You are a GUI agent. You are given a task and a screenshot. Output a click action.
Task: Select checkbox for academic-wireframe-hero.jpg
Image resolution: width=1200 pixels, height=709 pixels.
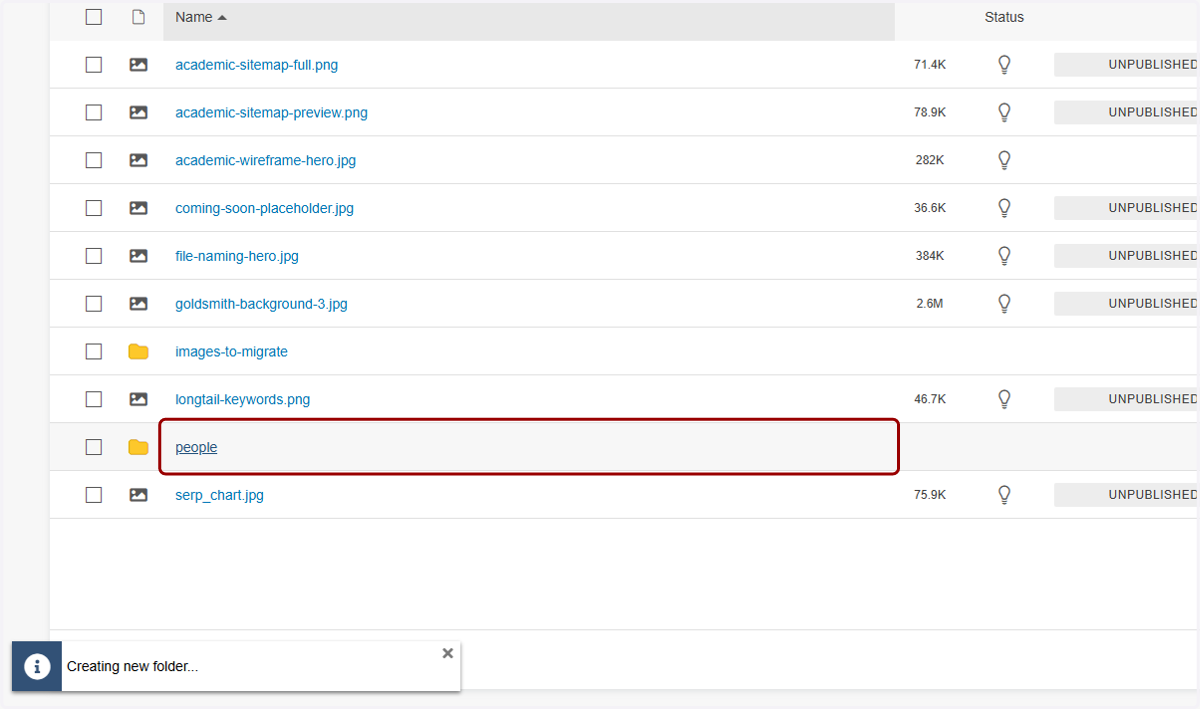pos(94,160)
